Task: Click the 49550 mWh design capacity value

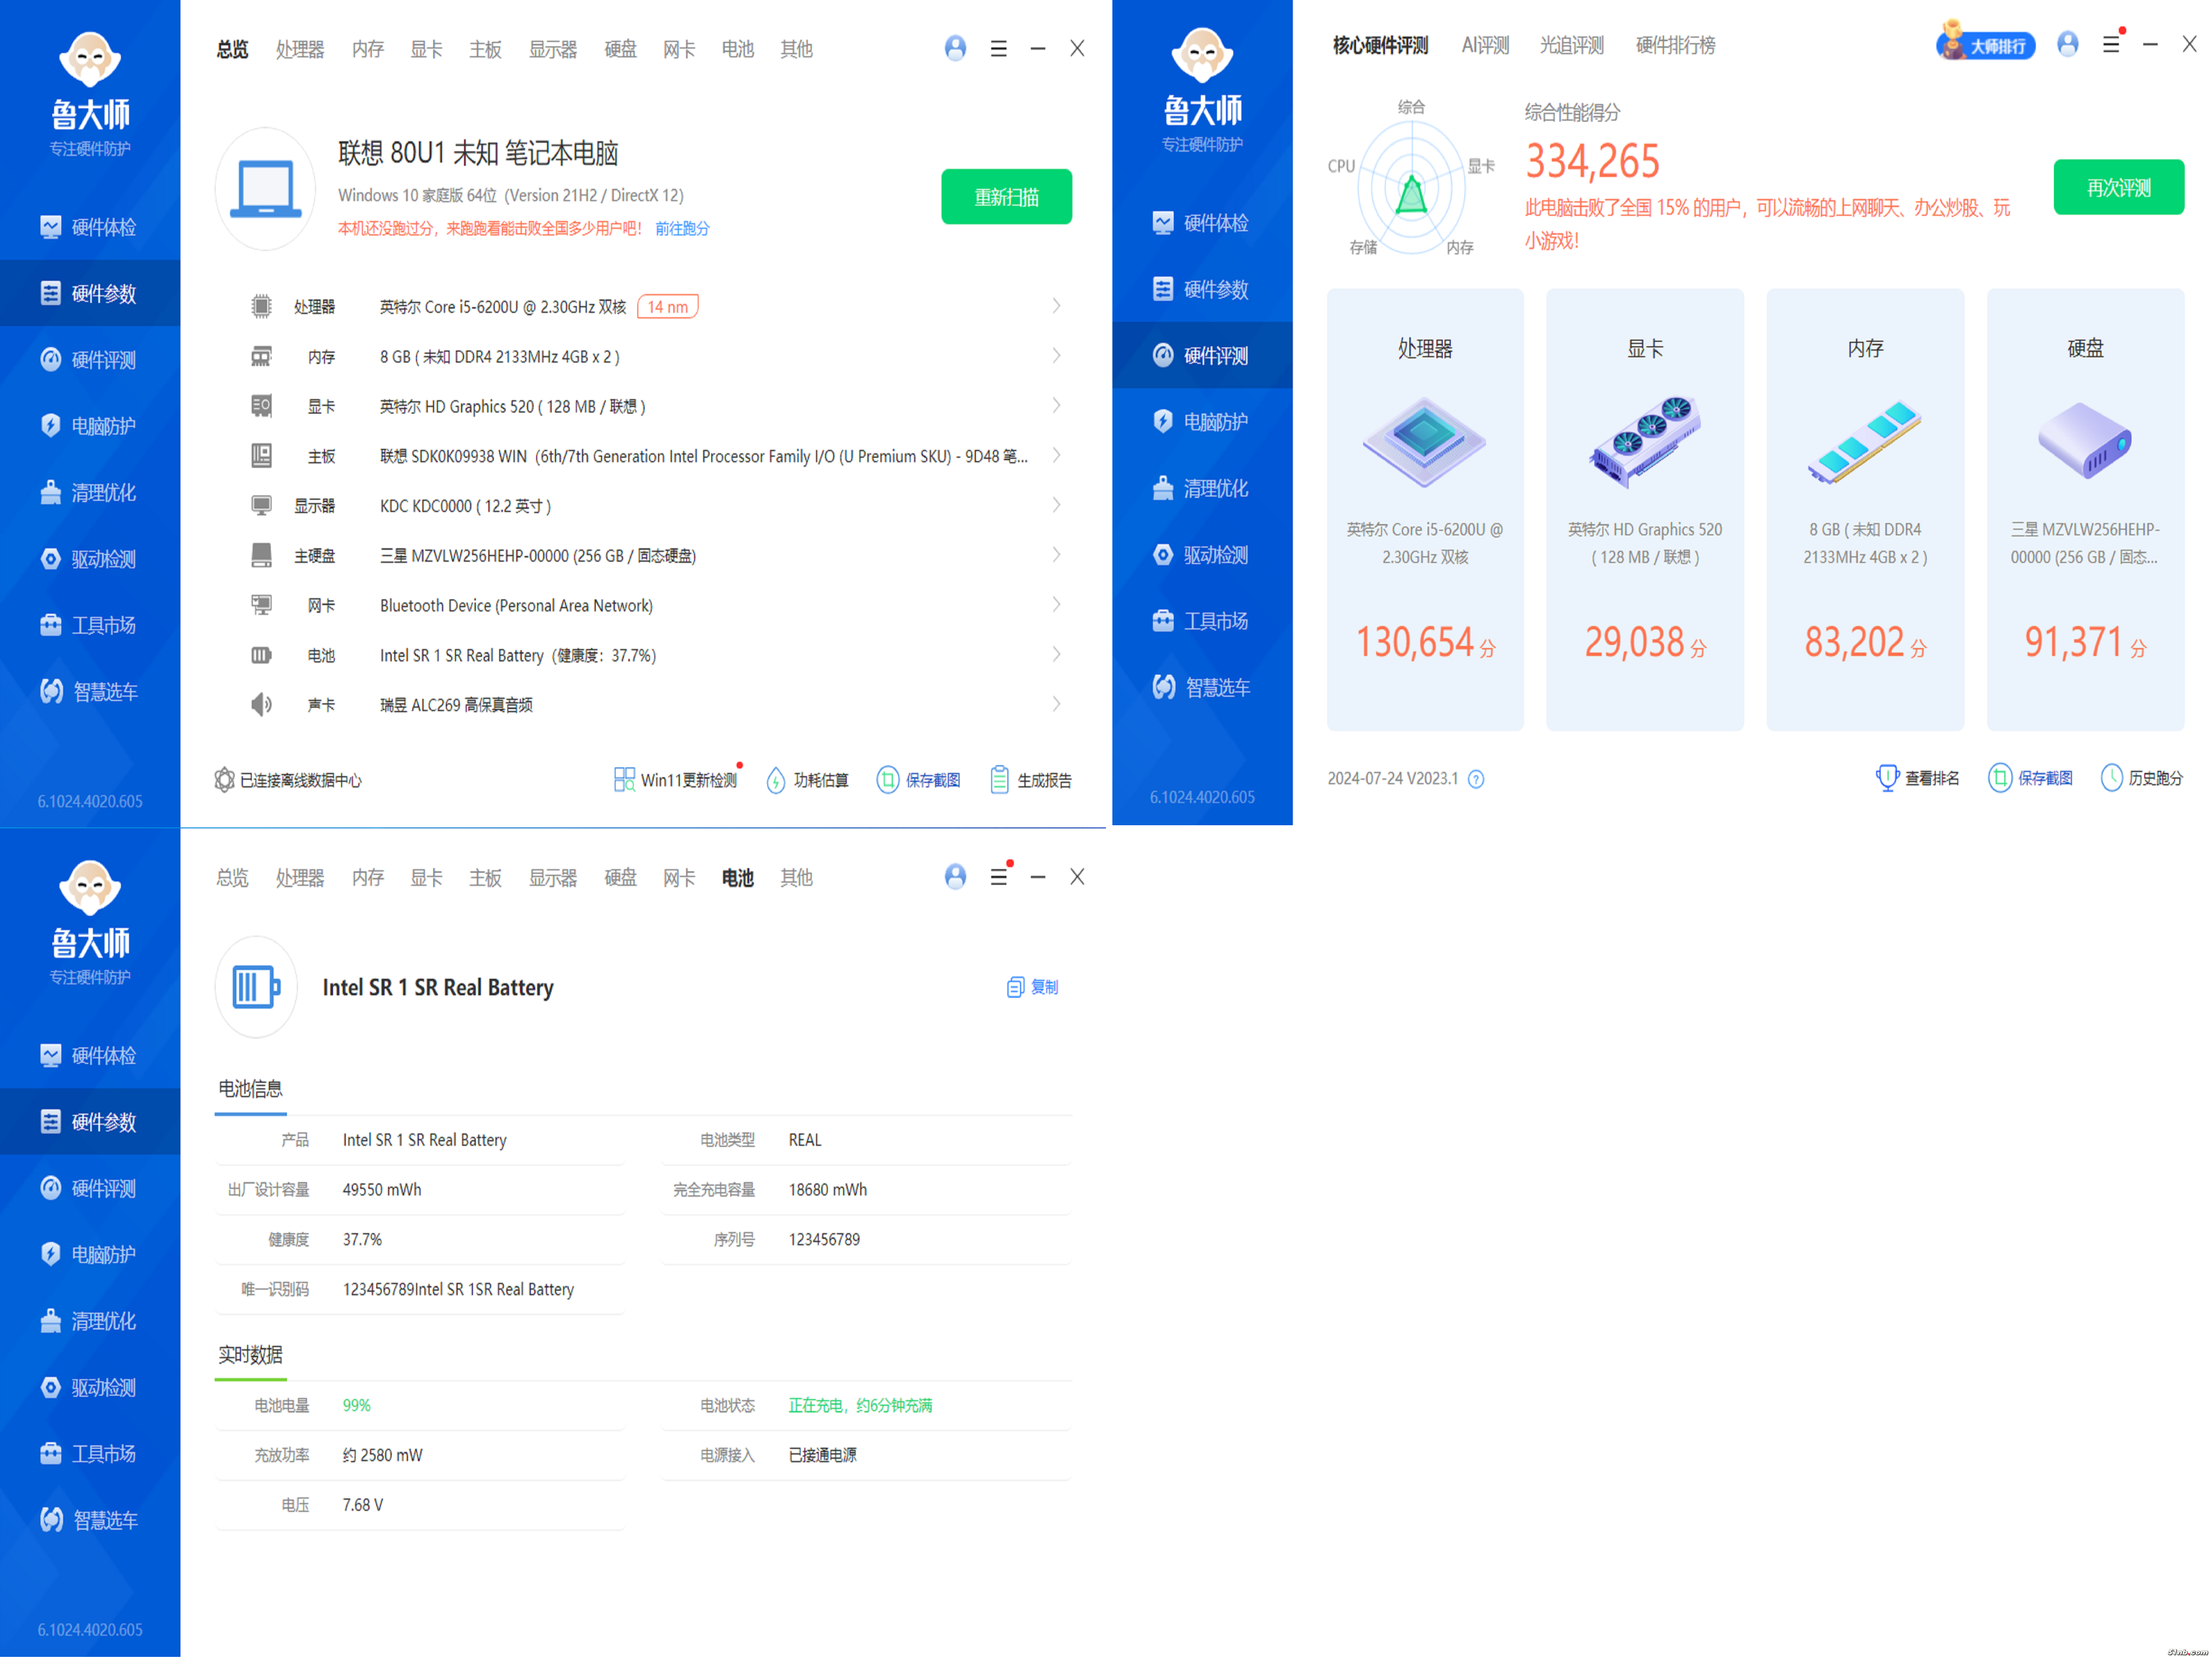Action: coord(382,1190)
